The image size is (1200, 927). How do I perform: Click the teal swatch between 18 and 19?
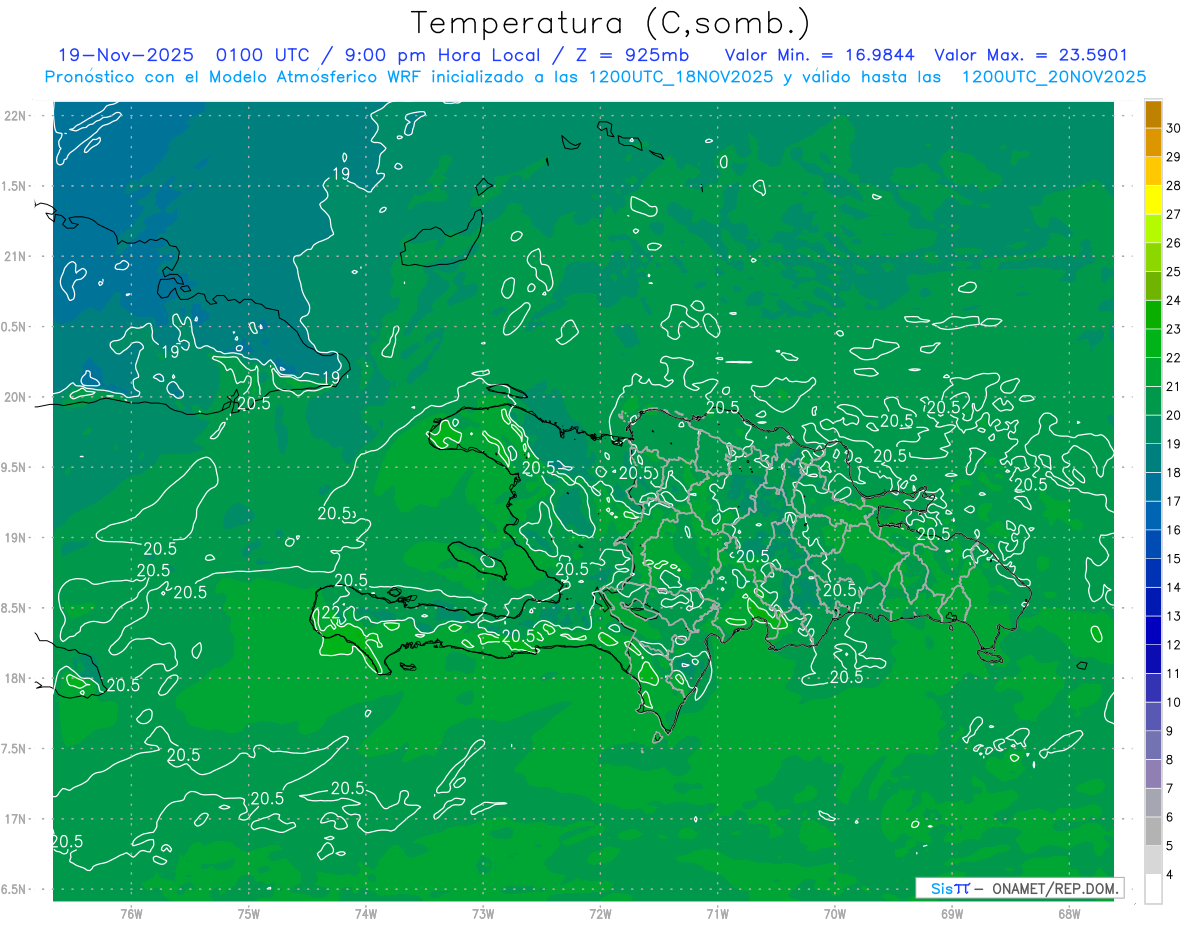(1154, 458)
